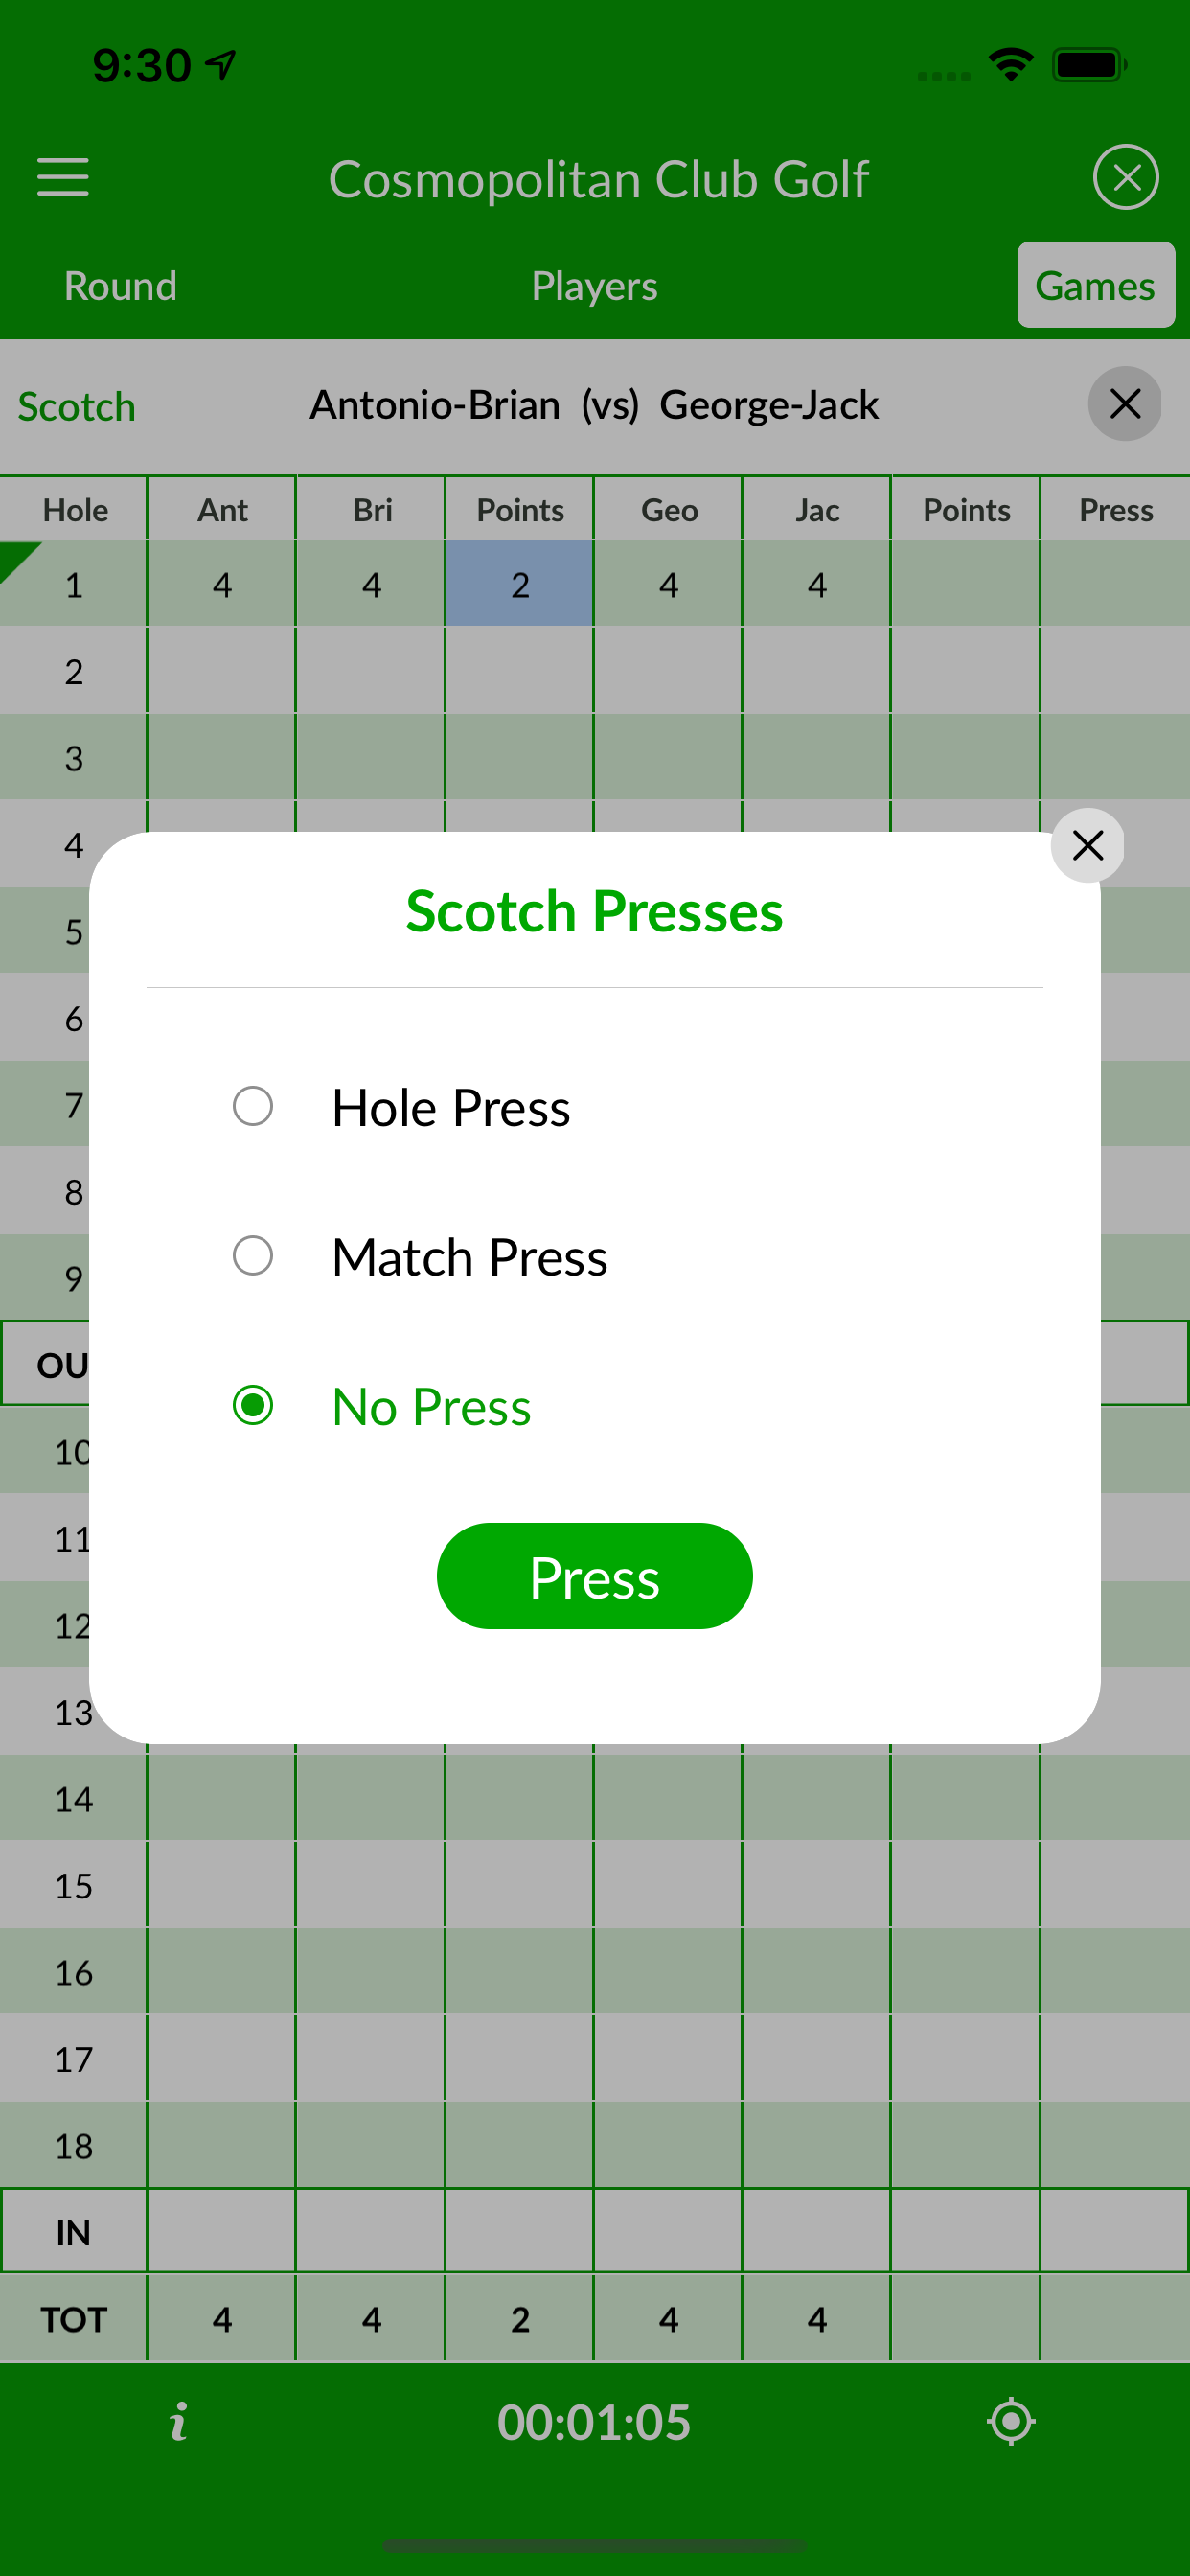Switch to the Round tab
The width and height of the screenshot is (1190, 2576).
(120, 286)
